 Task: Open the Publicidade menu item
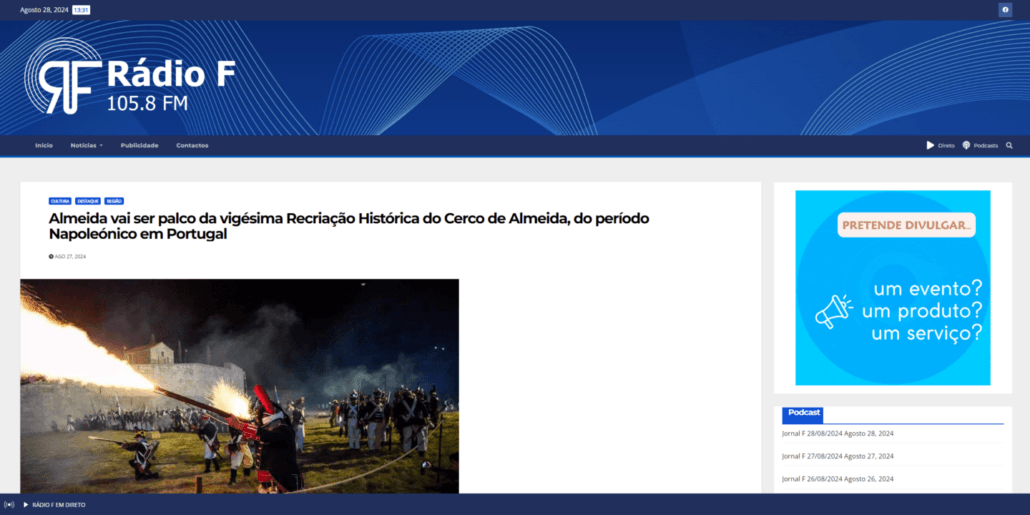pyautogui.click(x=139, y=145)
